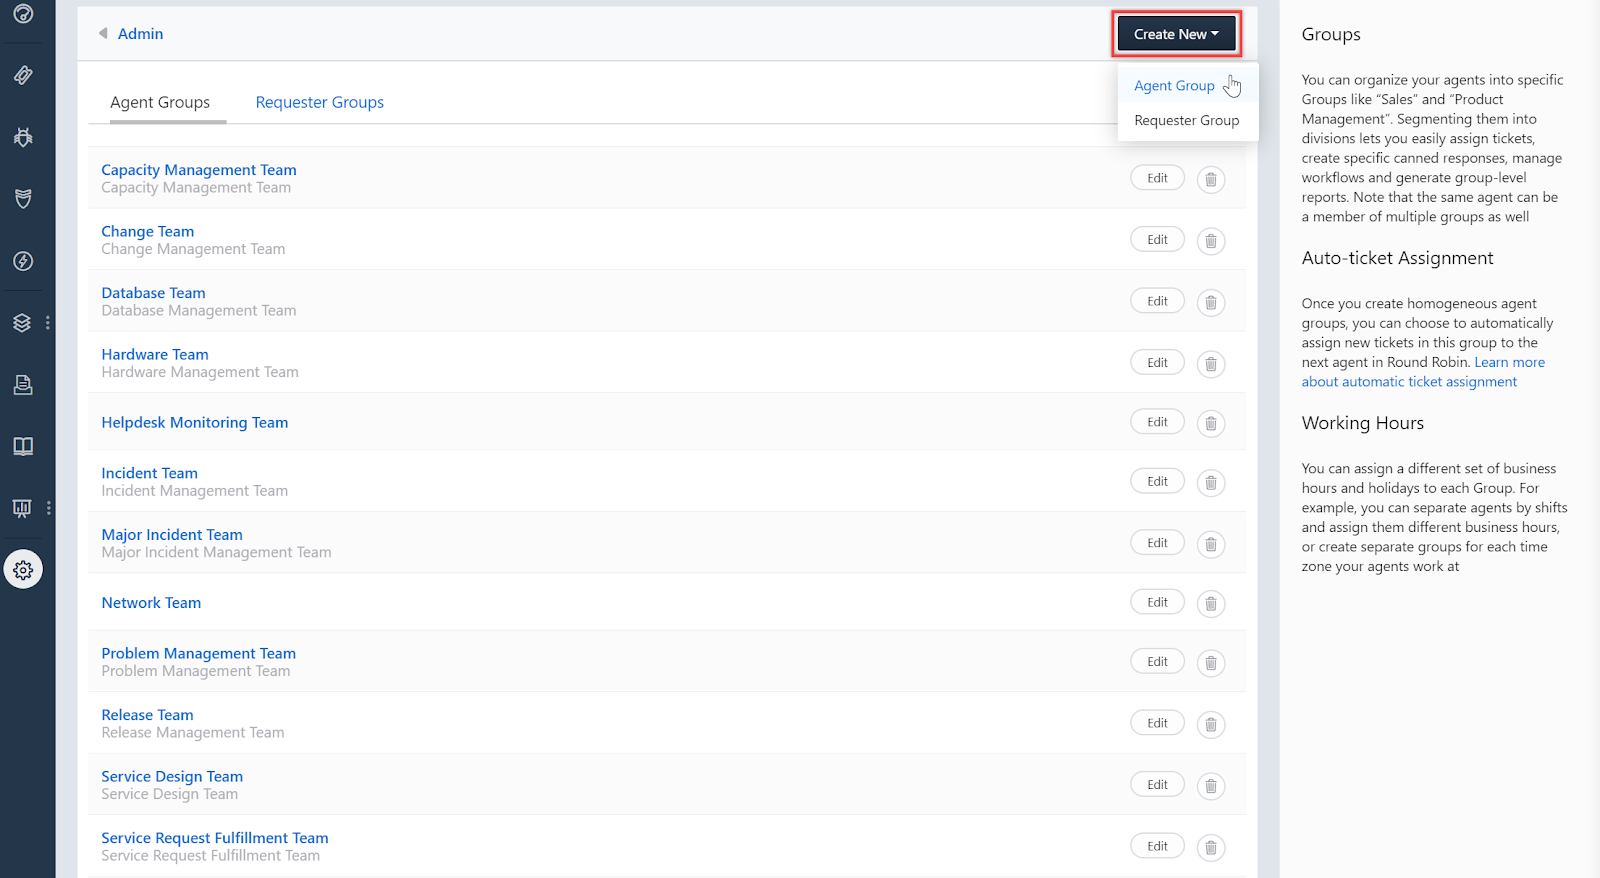Edit the Database Team group
Viewport: 1600px width, 878px height.
(x=1157, y=301)
